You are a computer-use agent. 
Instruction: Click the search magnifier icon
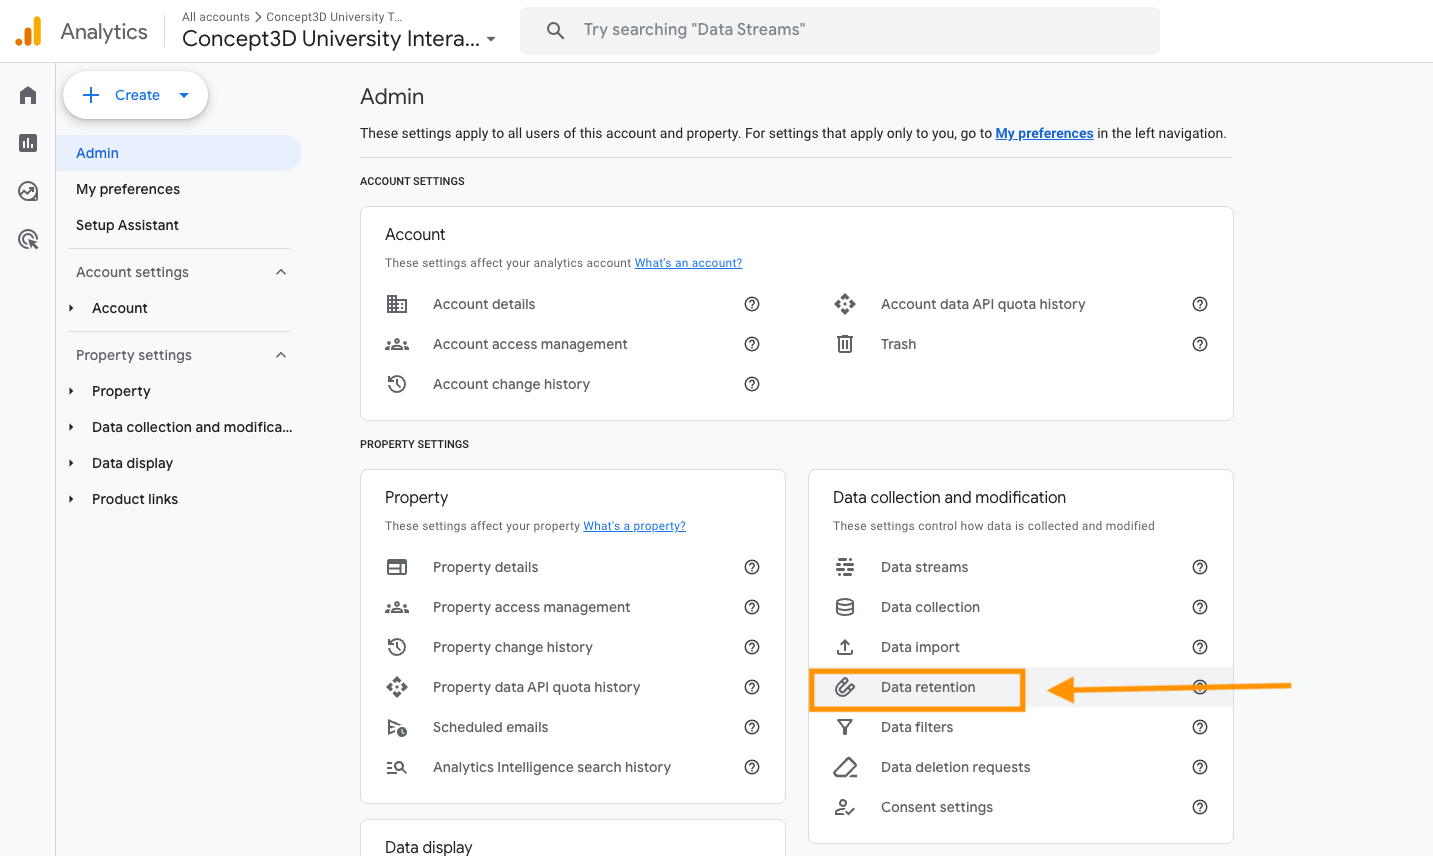click(x=556, y=30)
